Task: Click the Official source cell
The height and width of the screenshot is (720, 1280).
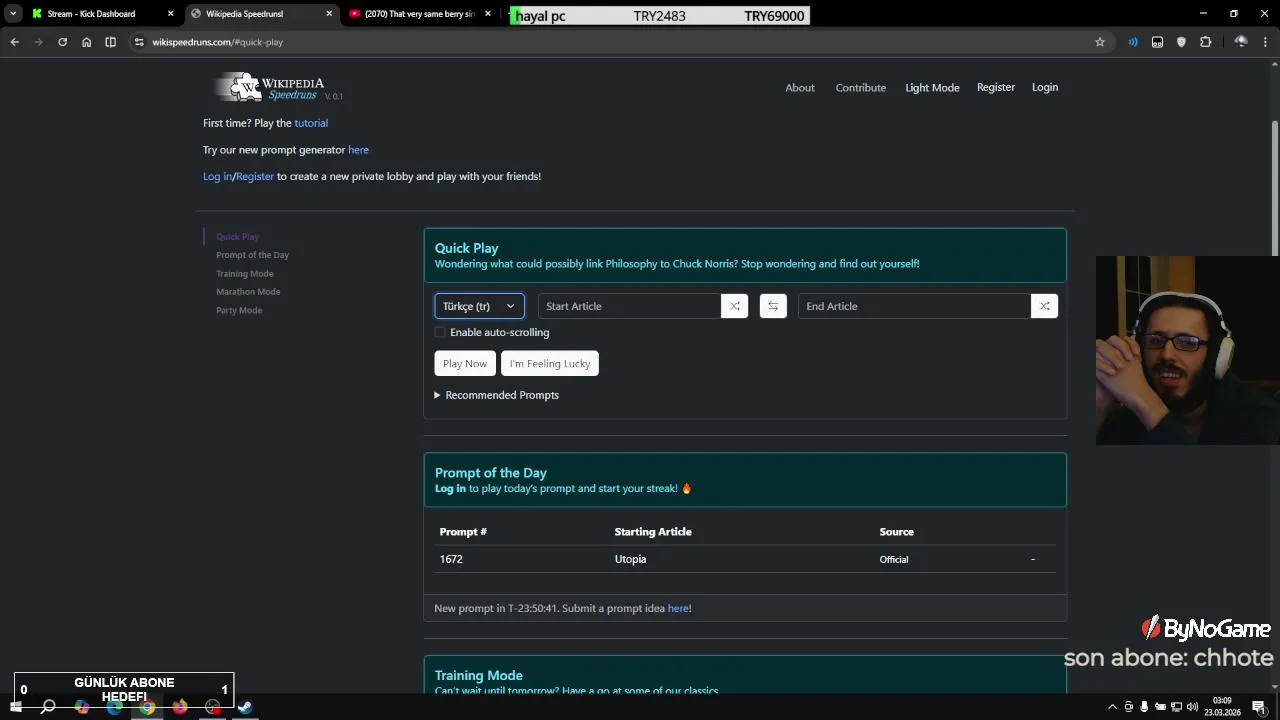Action: (894, 560)
